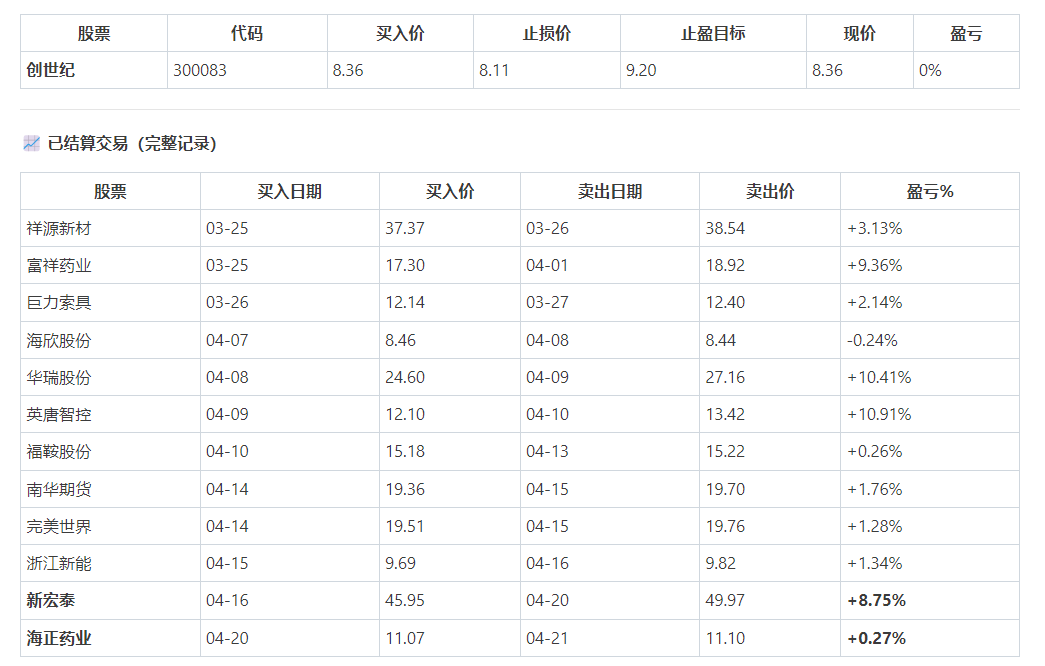This screenshot has height=666, width=1045.
Task: Click 海正药业 profit +0.27%
Action: pos(876,638)
